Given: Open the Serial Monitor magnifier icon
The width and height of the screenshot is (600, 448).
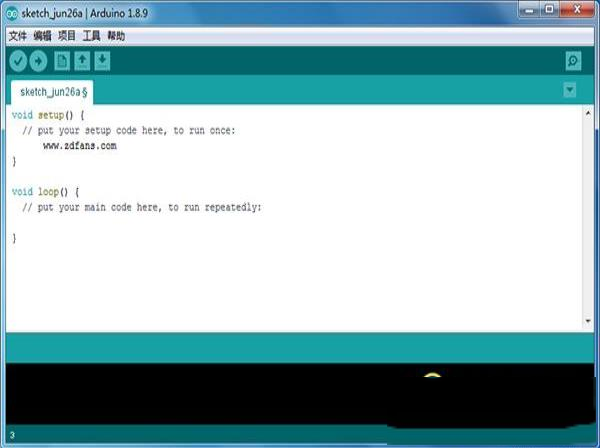Looking at the screenshot, I should (573, 61).
